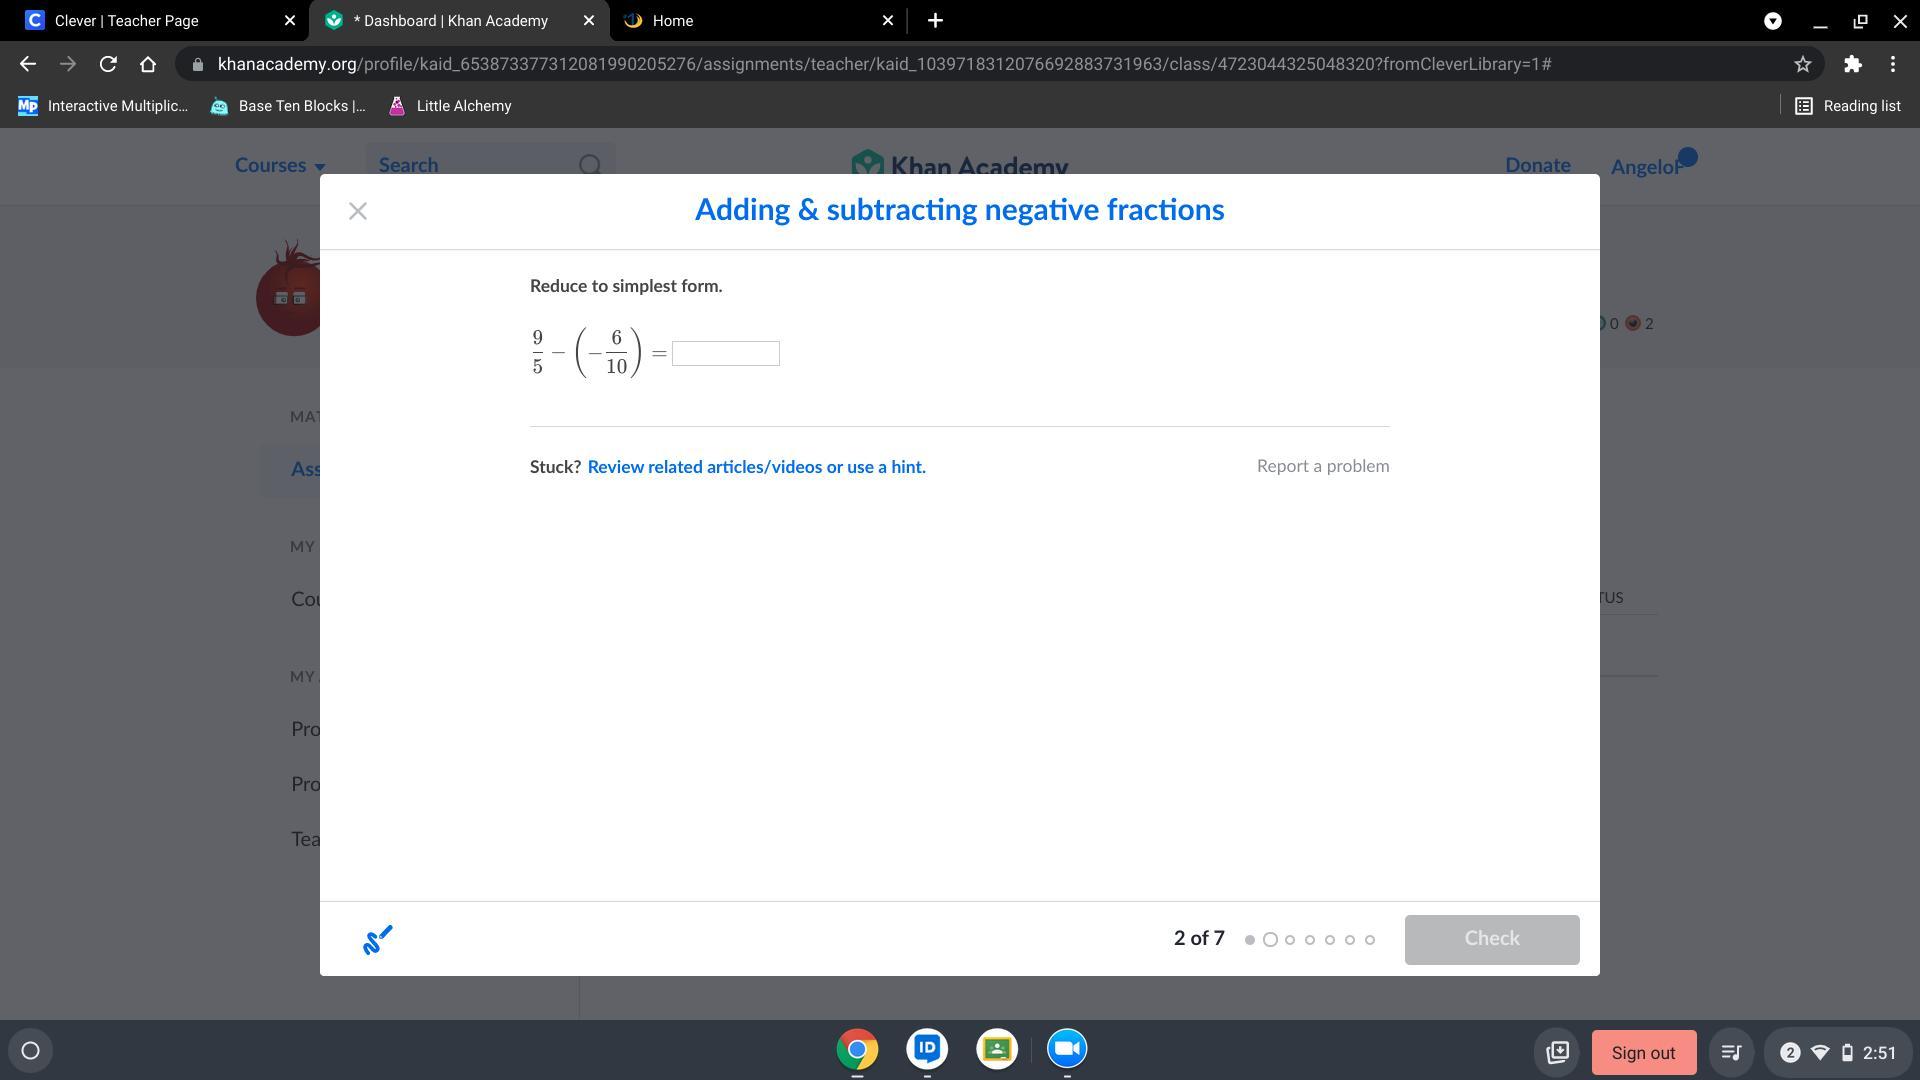Open a new browser tab
The width and height of the screenshot is (1920, 1080).
[x=935, y=20]
